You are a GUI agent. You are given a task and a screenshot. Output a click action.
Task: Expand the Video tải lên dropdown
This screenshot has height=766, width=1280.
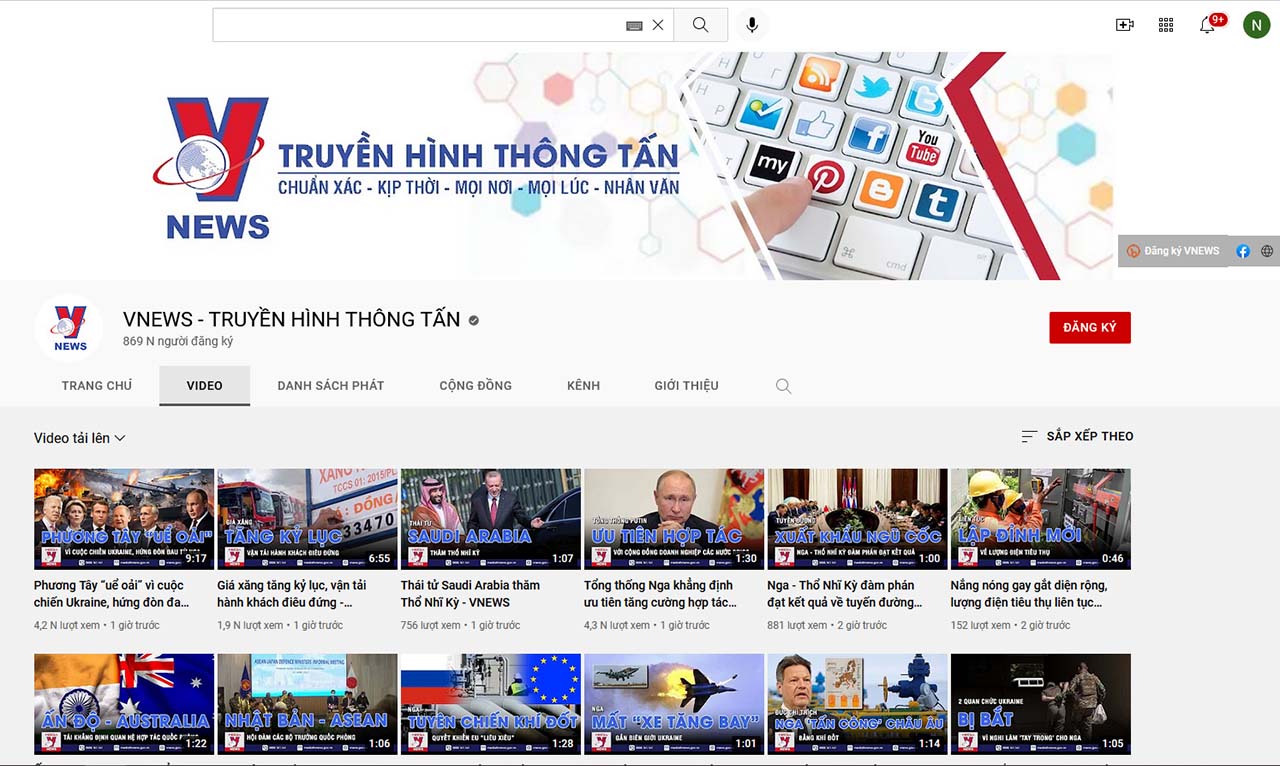[x=80, y=438]
